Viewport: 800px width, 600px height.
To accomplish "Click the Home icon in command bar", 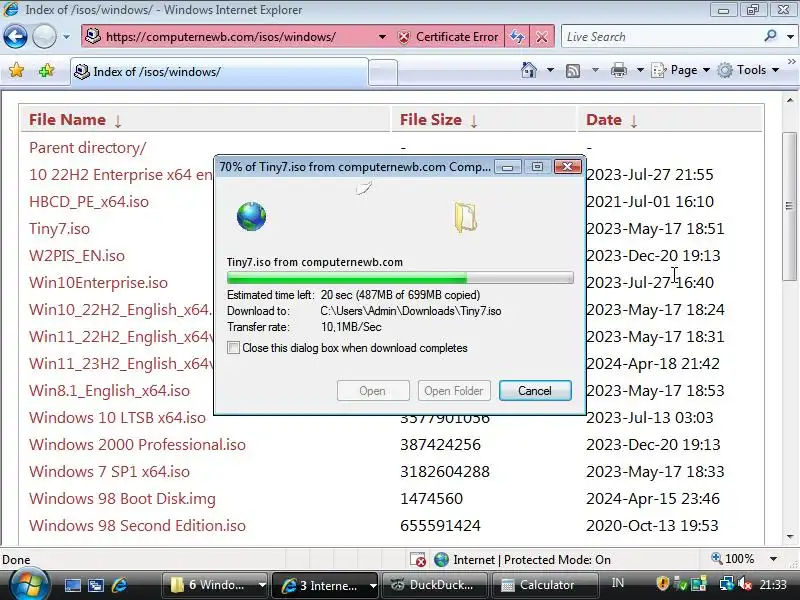I will tap(529, 70).
